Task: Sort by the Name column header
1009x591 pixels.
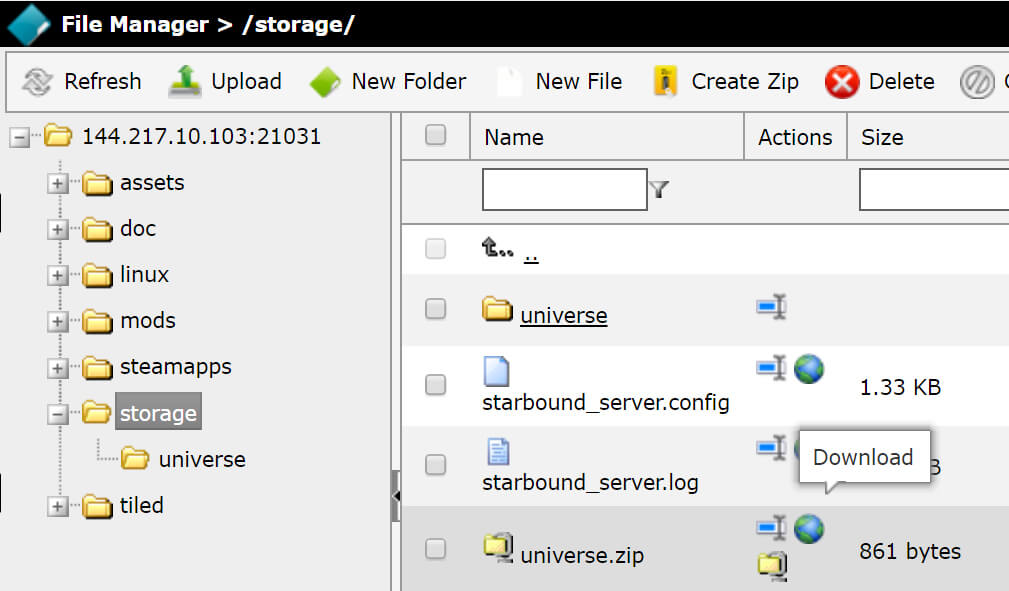Action: [x=514, y=137]
